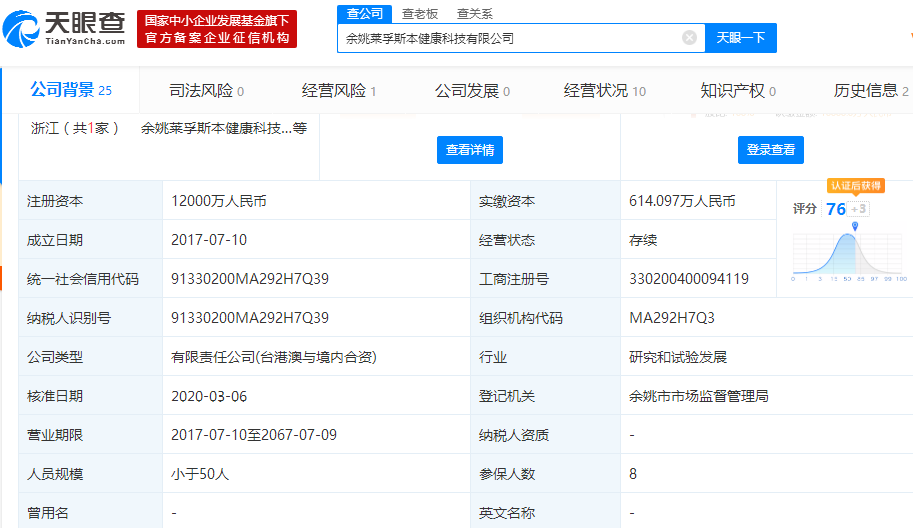Open the 司法风险 tab
913x528 pixels.
click(206, 91)
